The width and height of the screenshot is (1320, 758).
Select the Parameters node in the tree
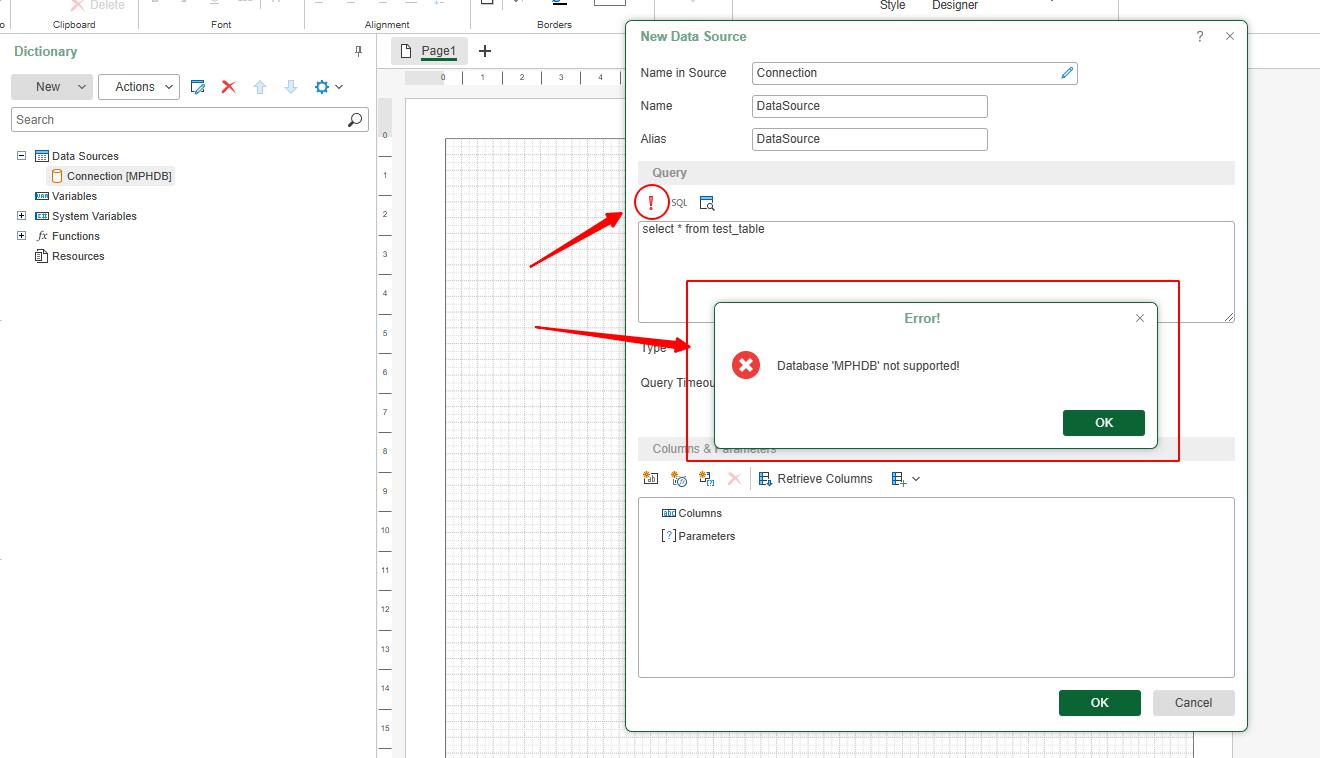click(x=698, y=536)
